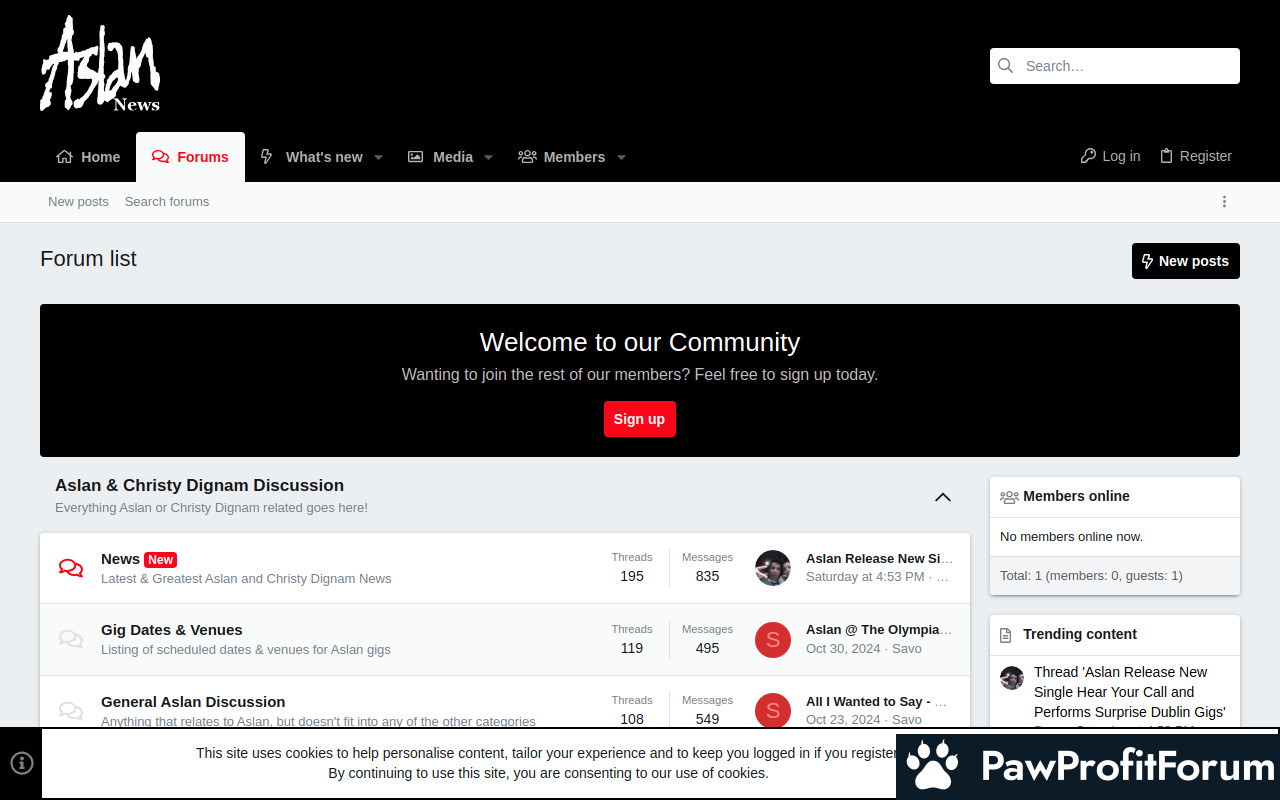1280x800 pixels.
Task: Collapse the Aslan & Christy Dignam category
Action: pos(943,497)
